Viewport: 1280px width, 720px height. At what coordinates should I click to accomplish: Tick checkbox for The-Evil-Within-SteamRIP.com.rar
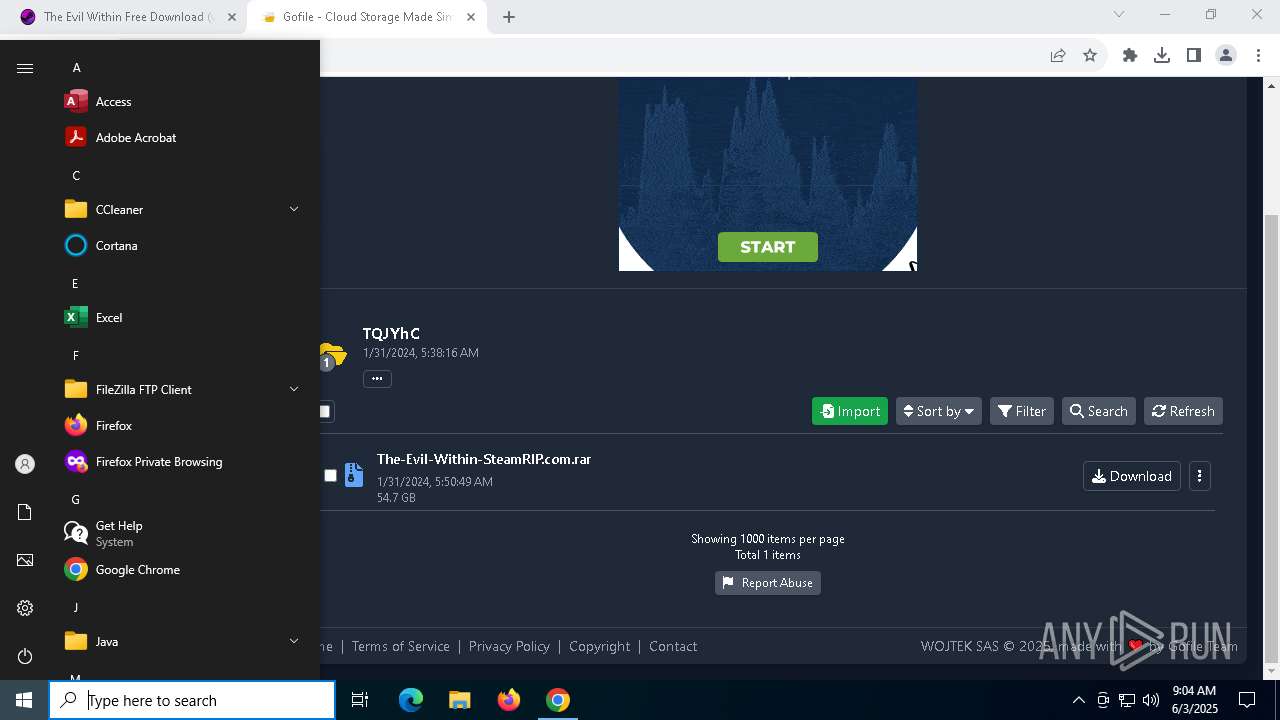point(330,476)
